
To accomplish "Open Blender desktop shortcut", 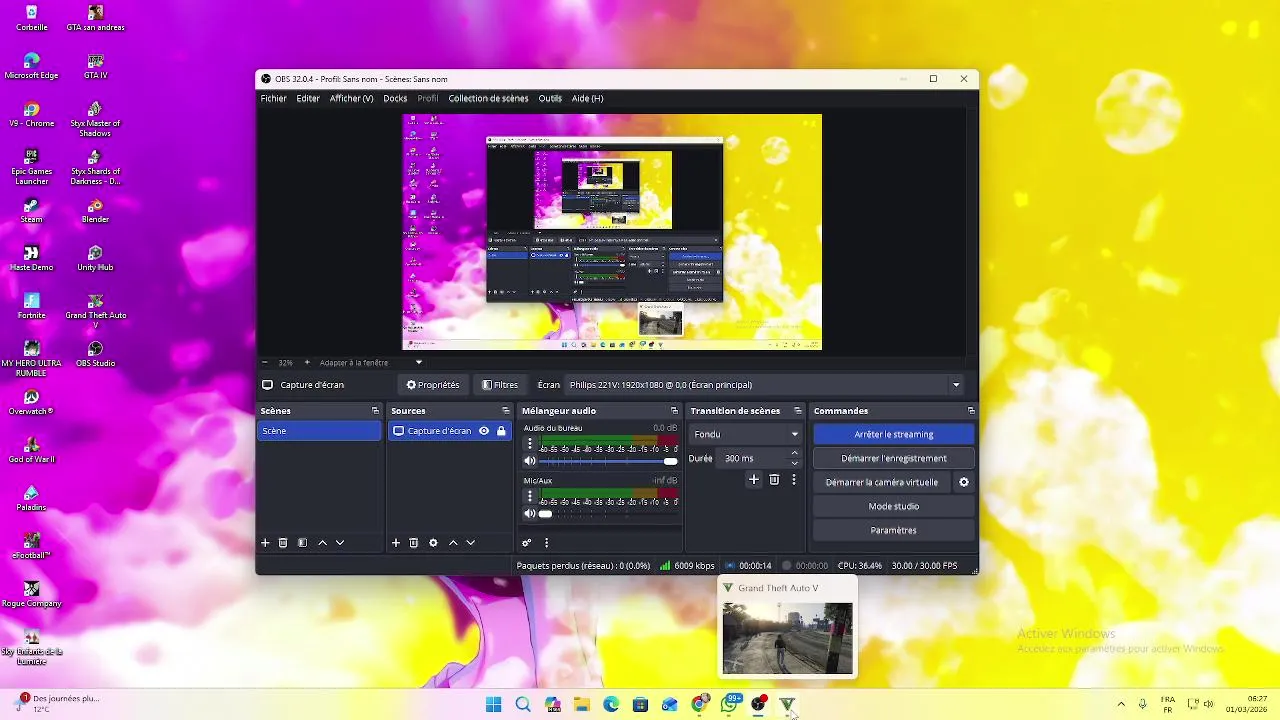I will click(95, 210).
